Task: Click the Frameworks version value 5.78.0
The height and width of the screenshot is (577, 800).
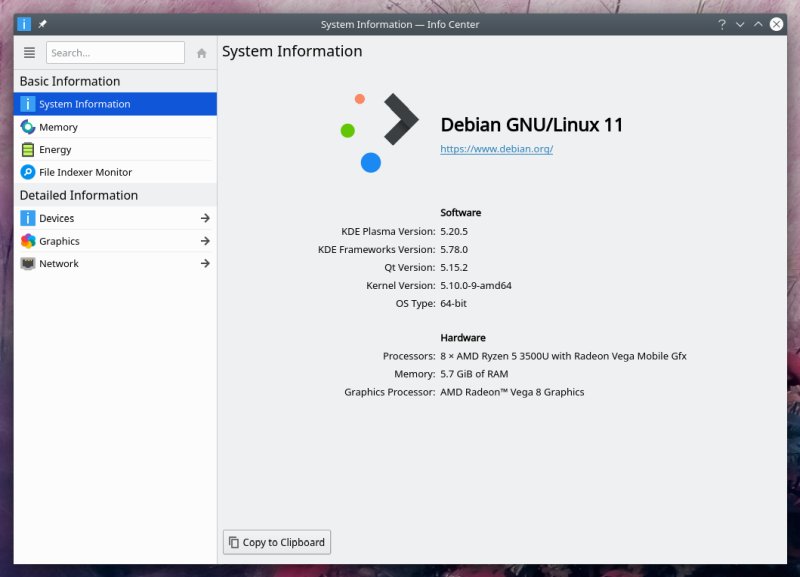Action: tap(454, 249)
